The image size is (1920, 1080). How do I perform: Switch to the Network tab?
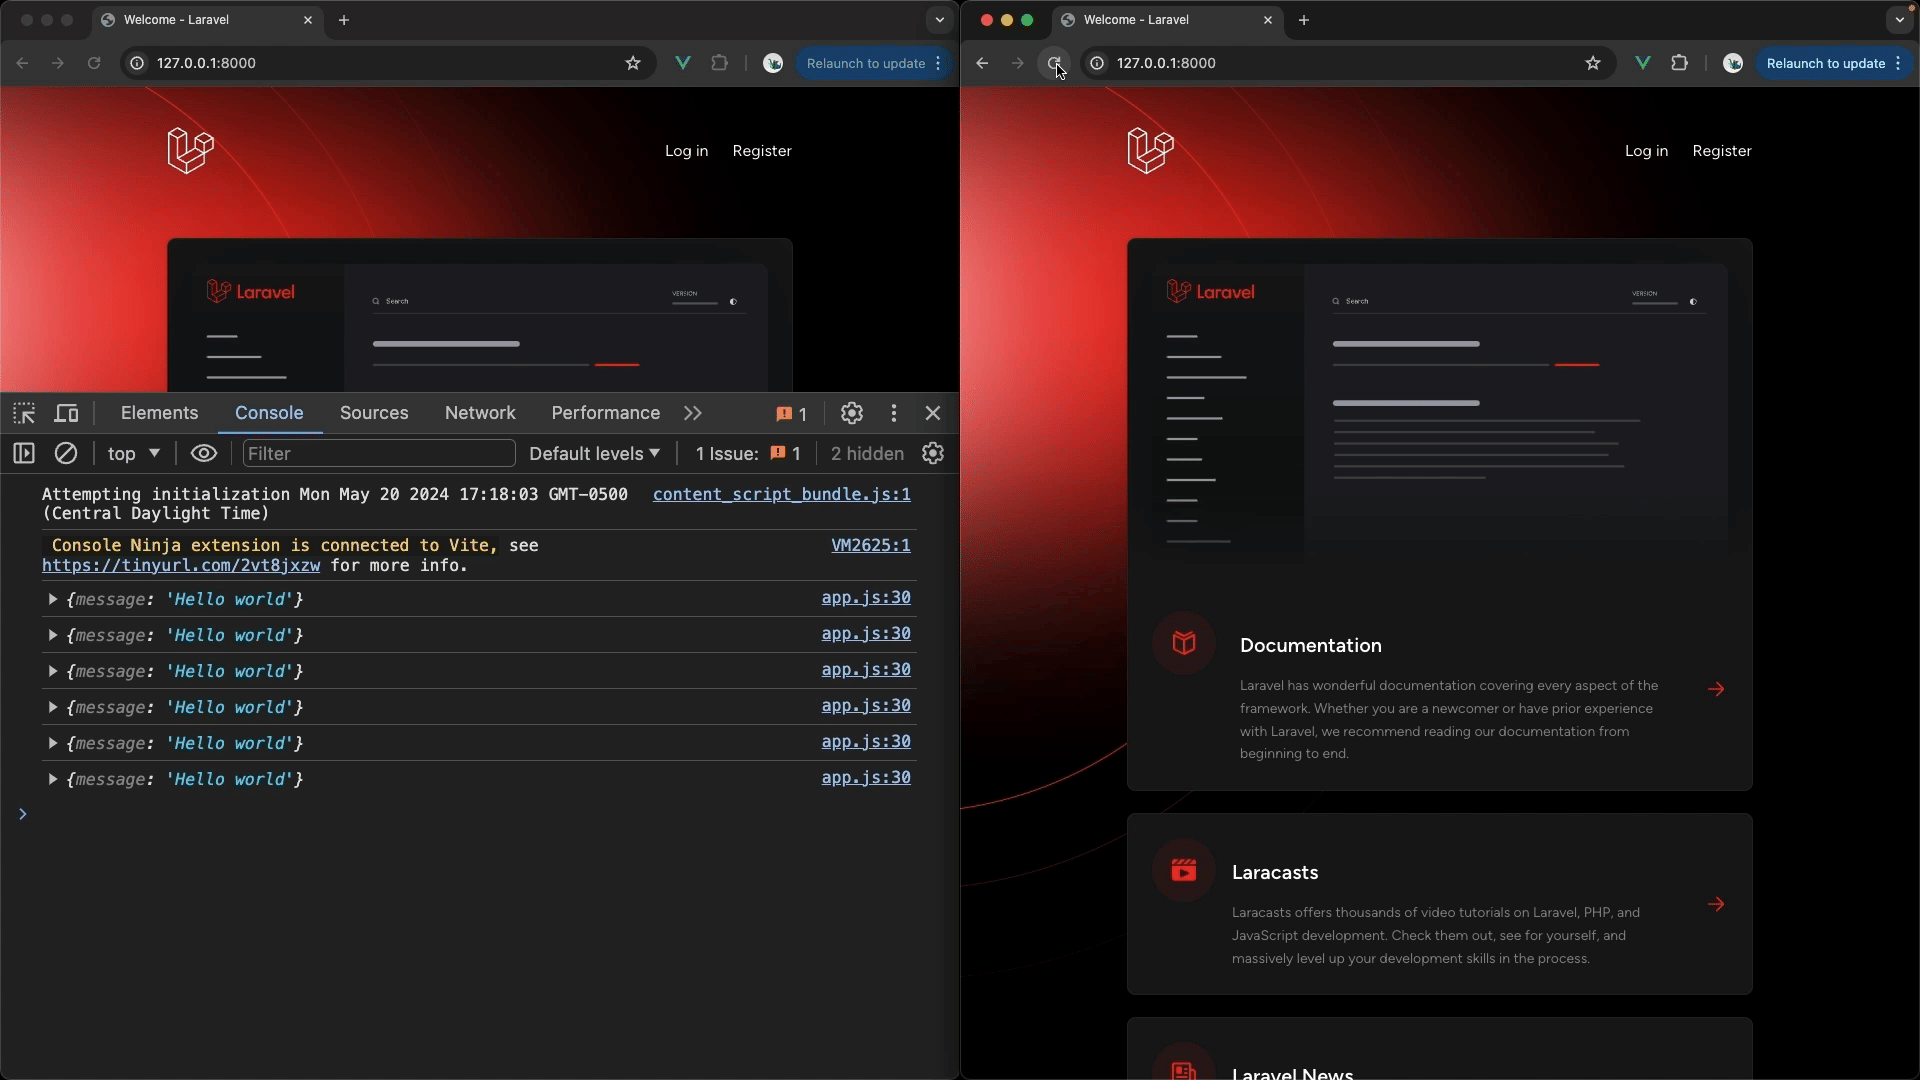click(480, 413)
